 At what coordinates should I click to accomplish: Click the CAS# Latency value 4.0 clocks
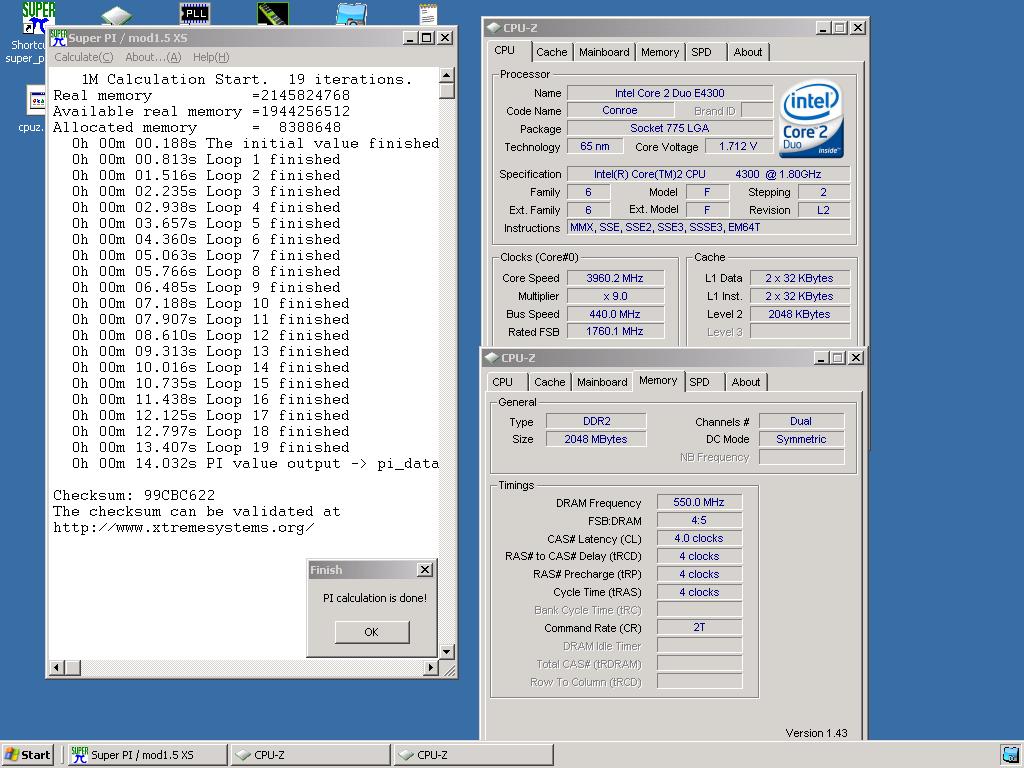tap(699, 538)
